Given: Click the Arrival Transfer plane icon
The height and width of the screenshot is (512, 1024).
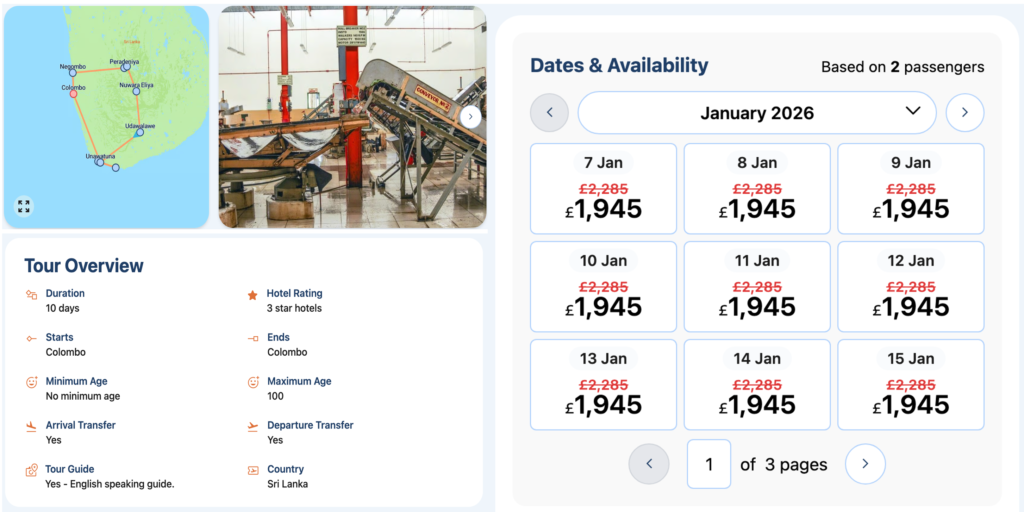Looking at the screenshot, I should tap(32, 426).
